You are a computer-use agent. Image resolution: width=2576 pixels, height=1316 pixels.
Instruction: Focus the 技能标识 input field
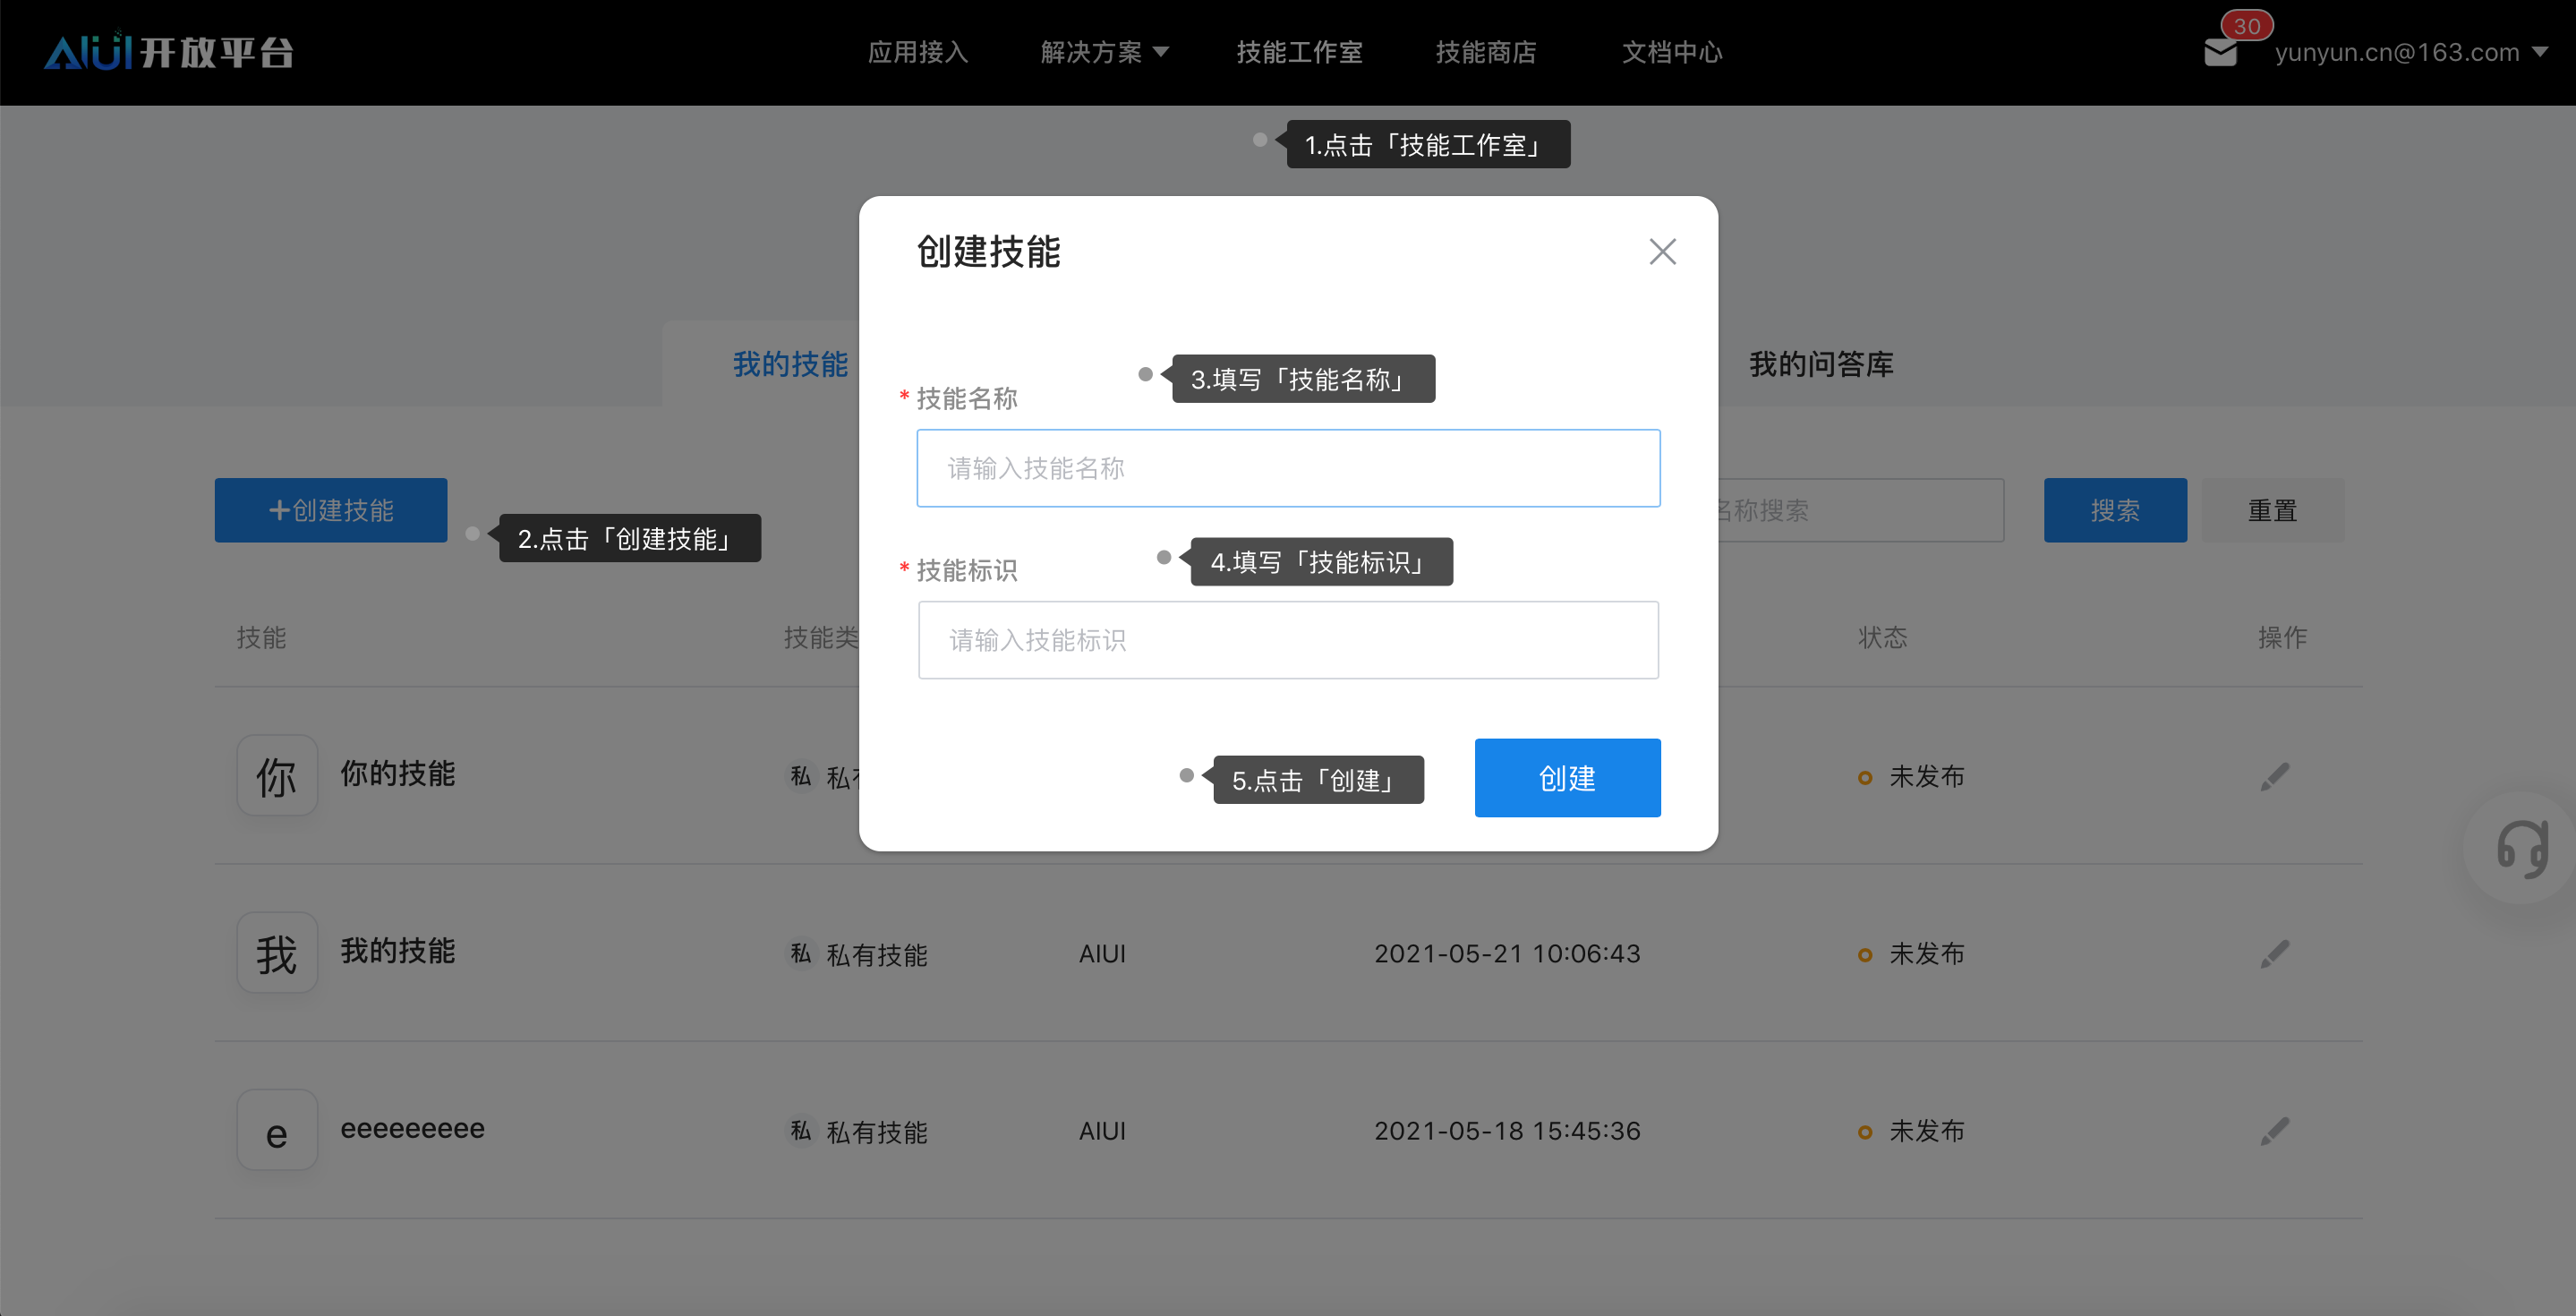coord(1288,640)
